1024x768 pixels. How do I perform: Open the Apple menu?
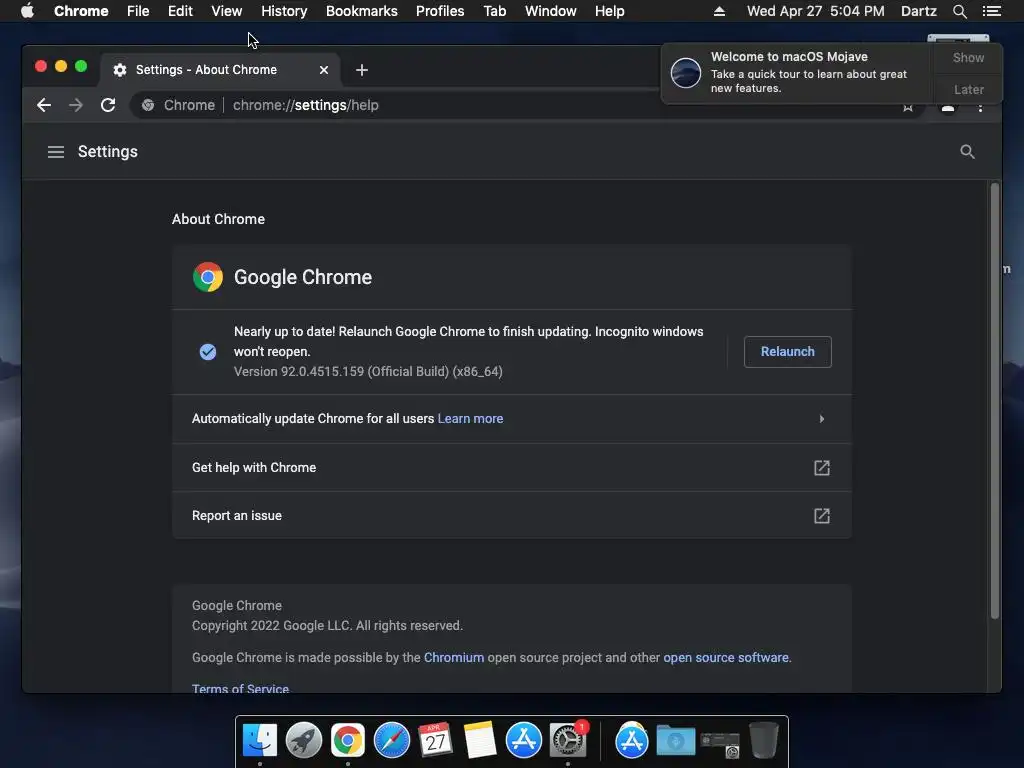coord(27,11)
